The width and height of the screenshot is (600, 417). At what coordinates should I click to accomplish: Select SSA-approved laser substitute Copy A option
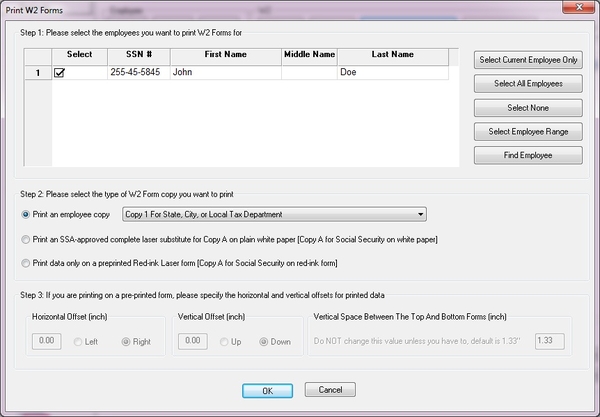[x=26, y=239]
